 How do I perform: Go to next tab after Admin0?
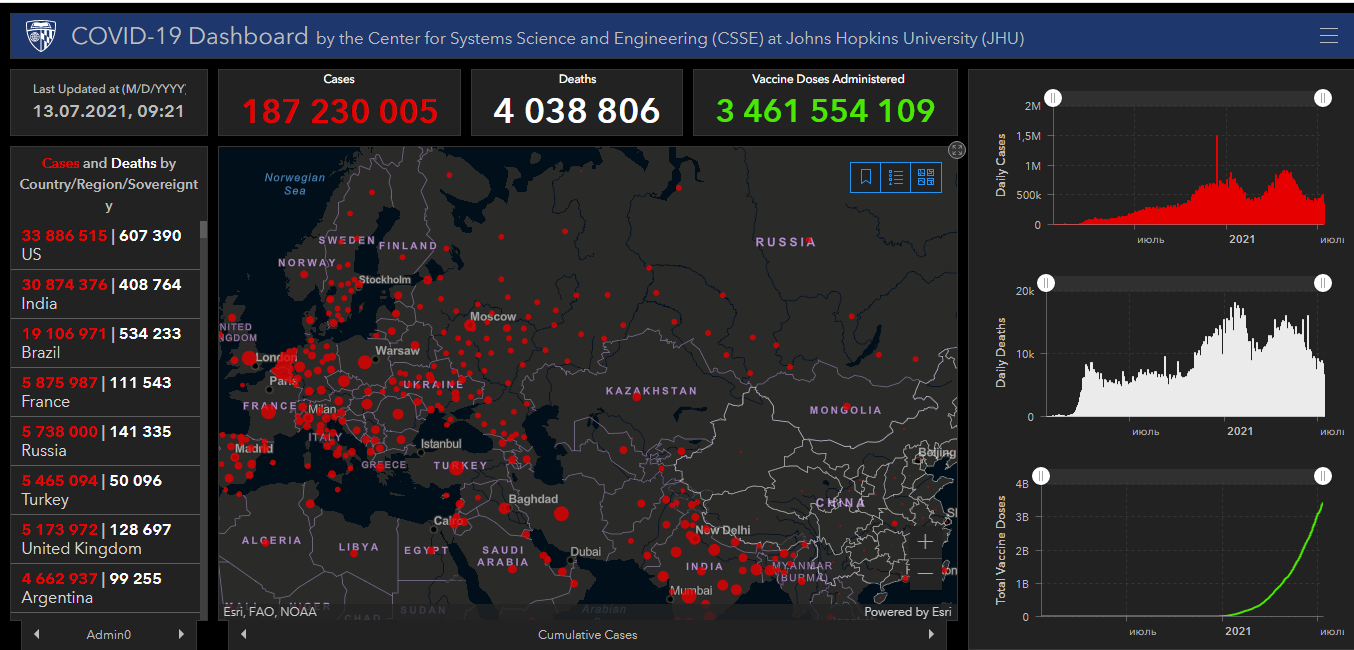[181, 634]
